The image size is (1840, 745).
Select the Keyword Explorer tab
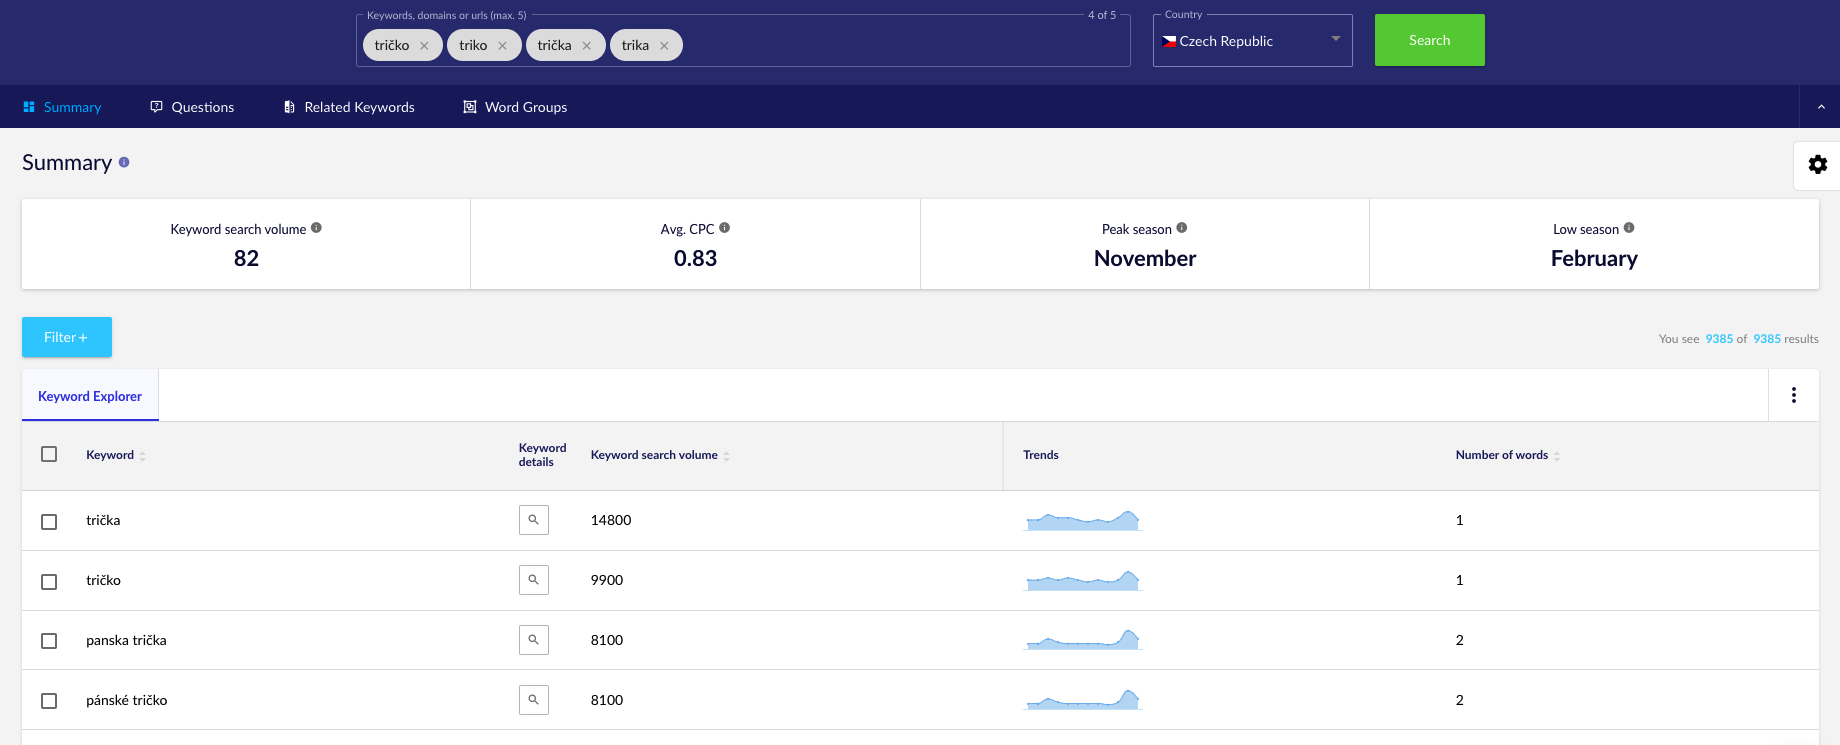coord(90,396)
